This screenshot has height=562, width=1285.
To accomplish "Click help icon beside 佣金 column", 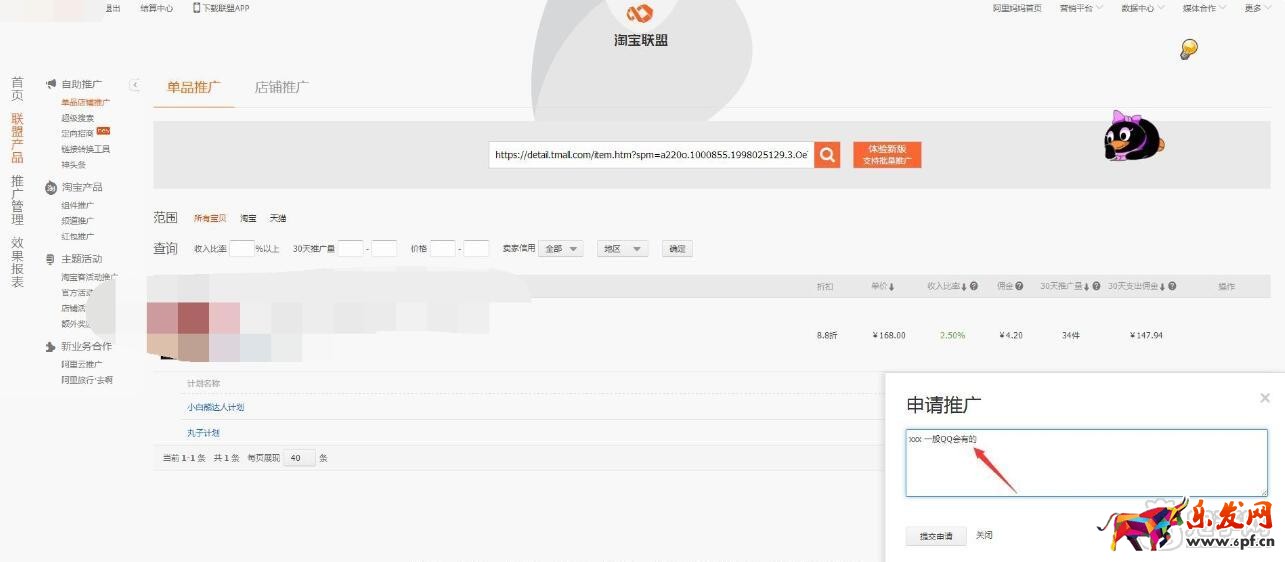I will tap(1019, 287).
